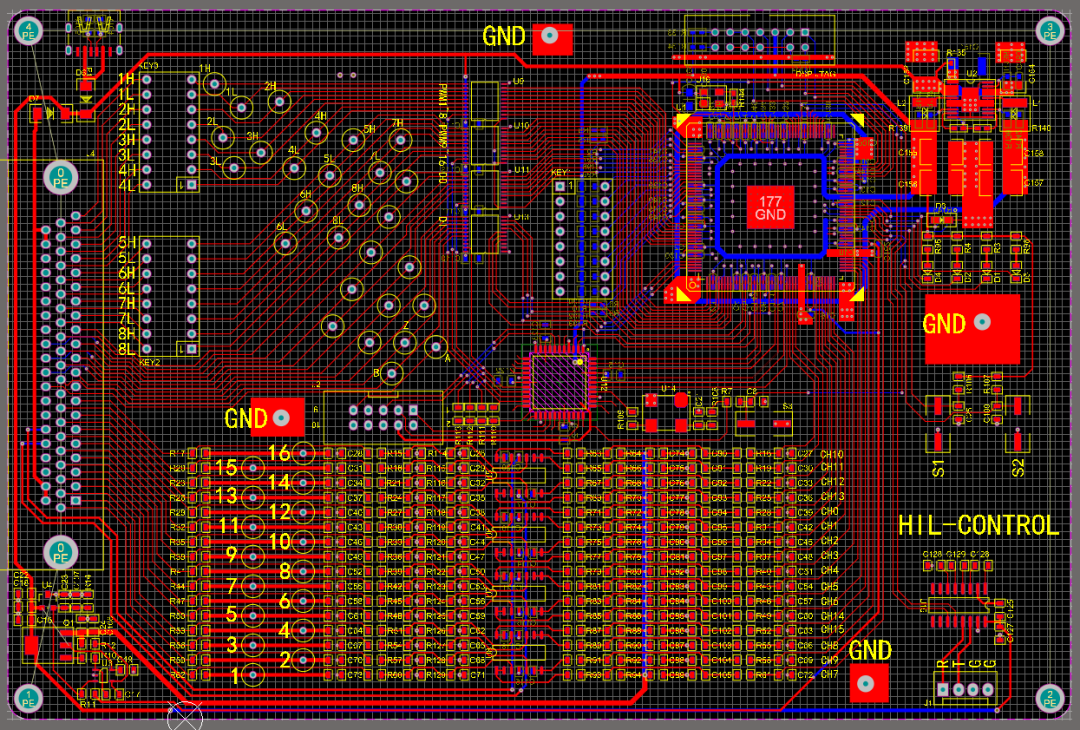The image size is (1080, 730).
Task: Click the DSP JTAG header label
Action: [x=815, y=74]
